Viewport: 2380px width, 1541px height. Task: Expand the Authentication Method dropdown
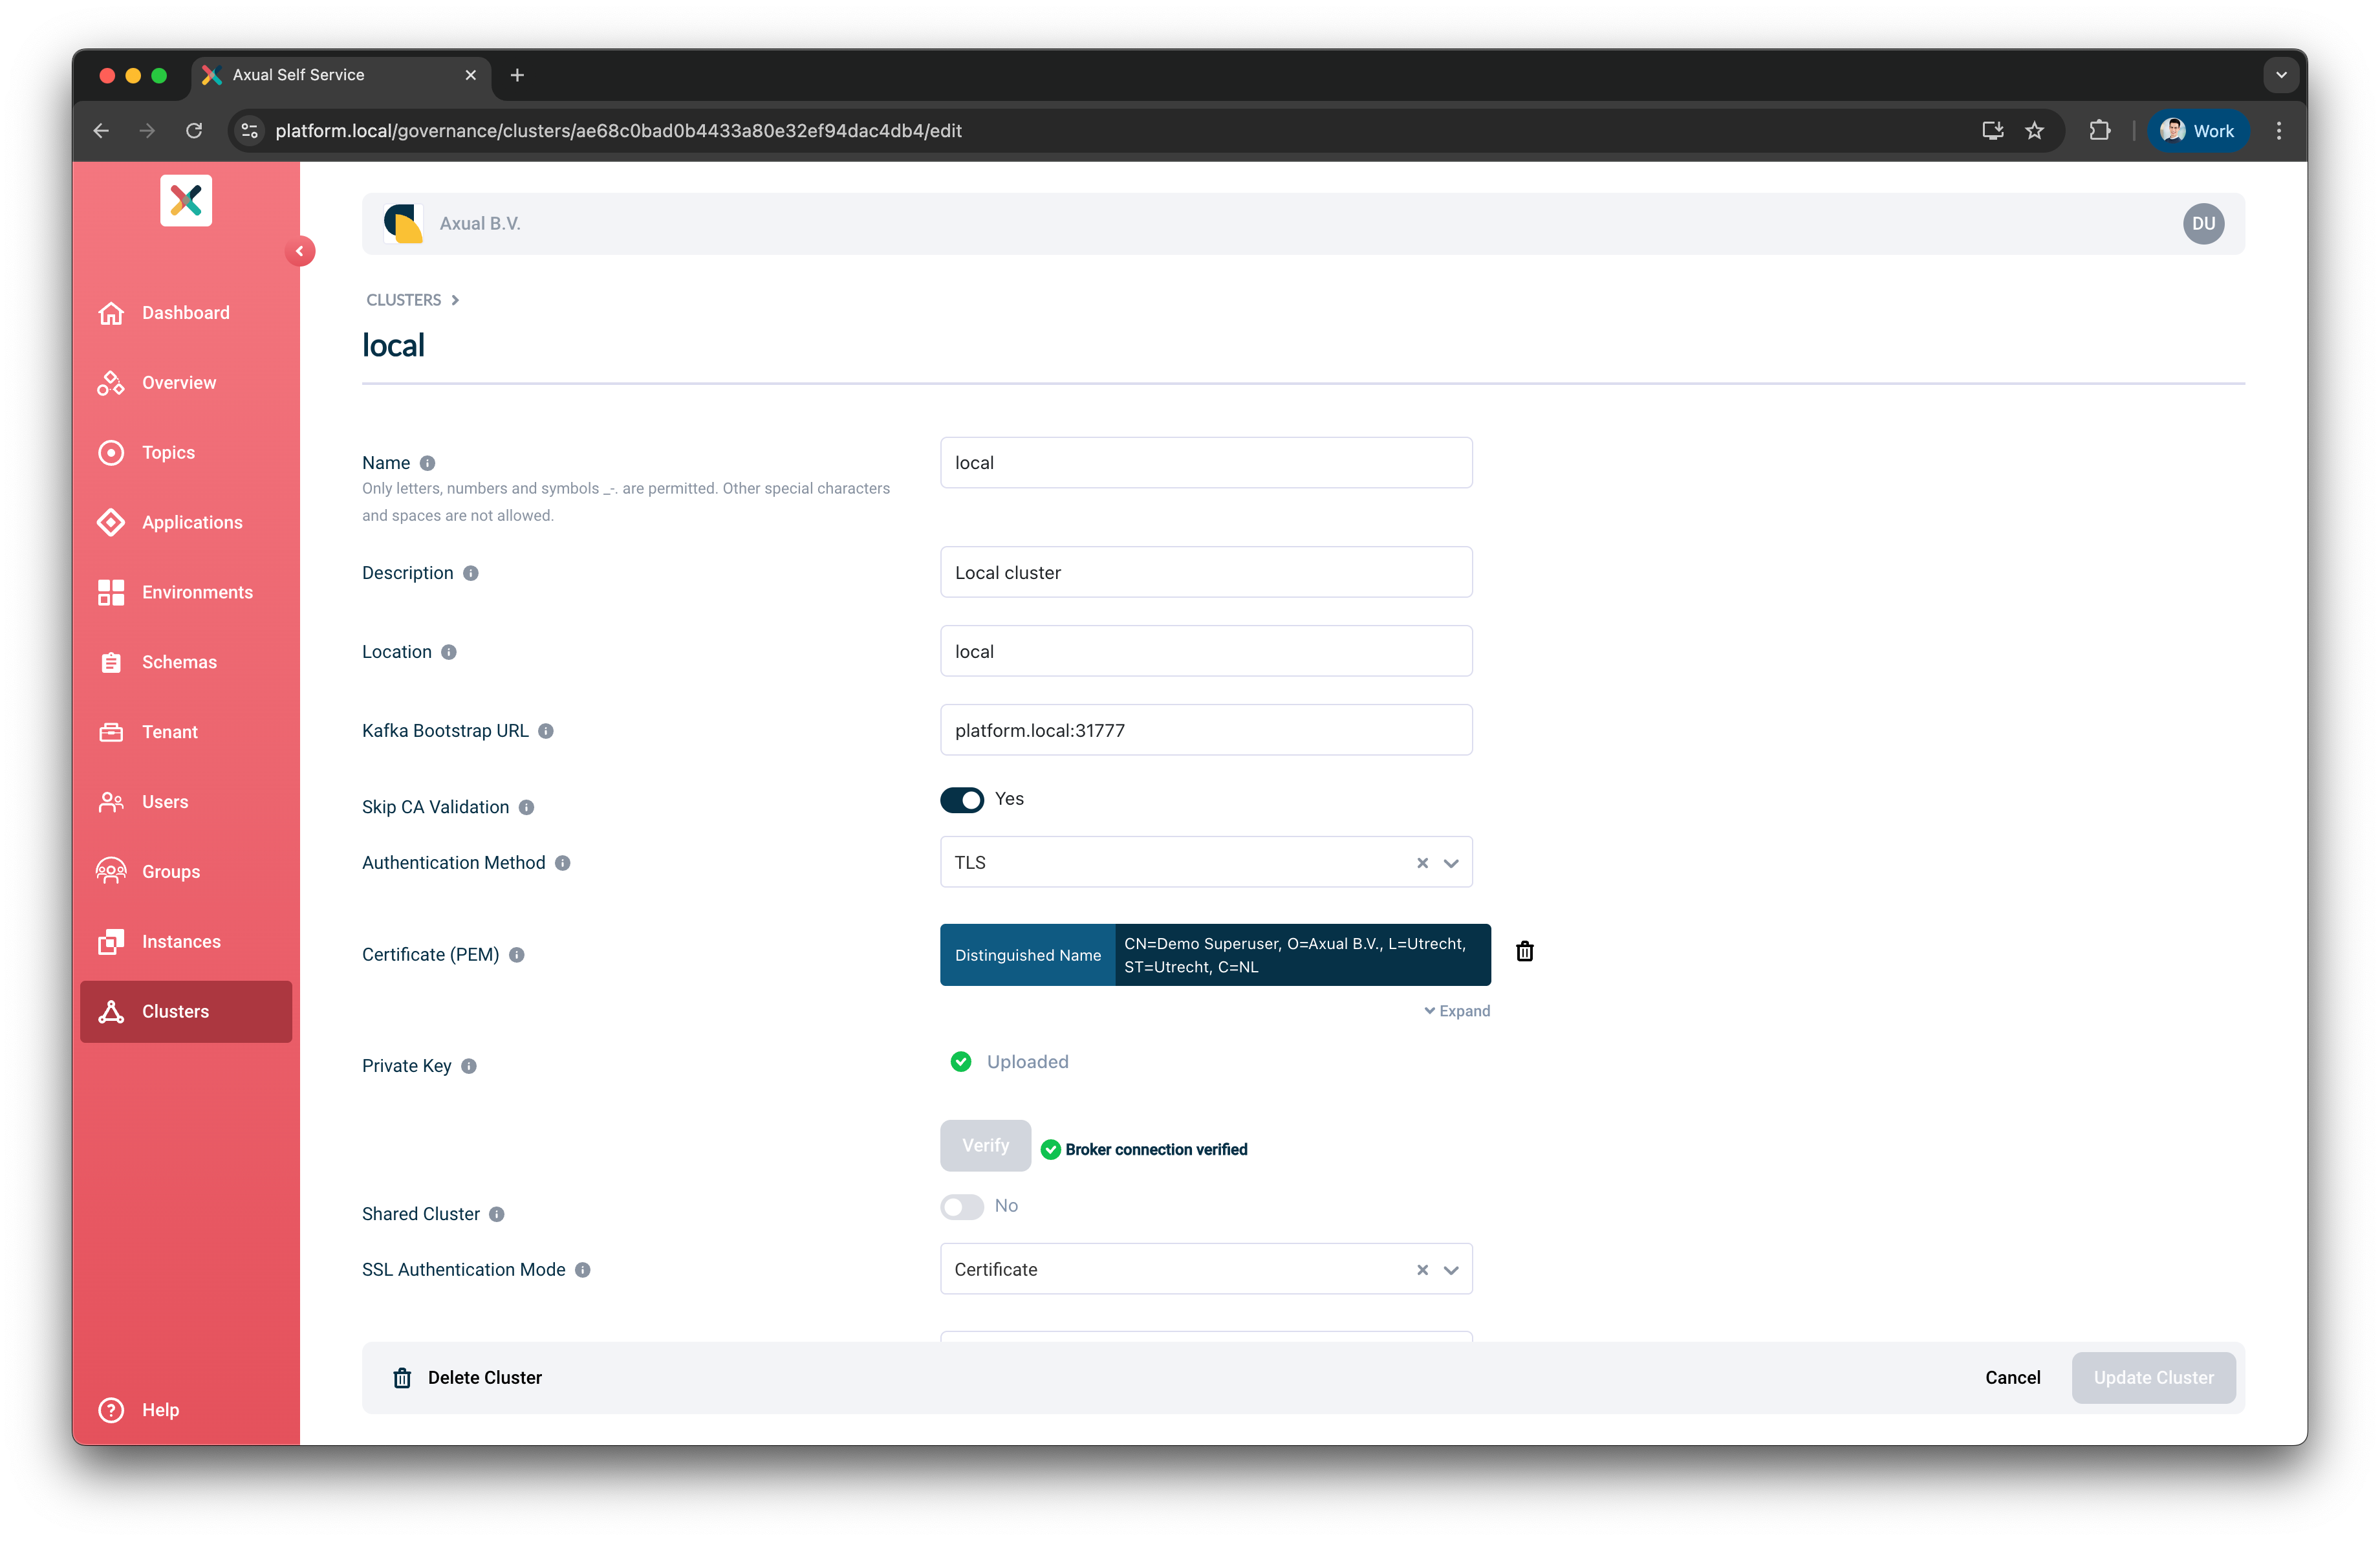pyautogui.click(x=1450, y=862)
